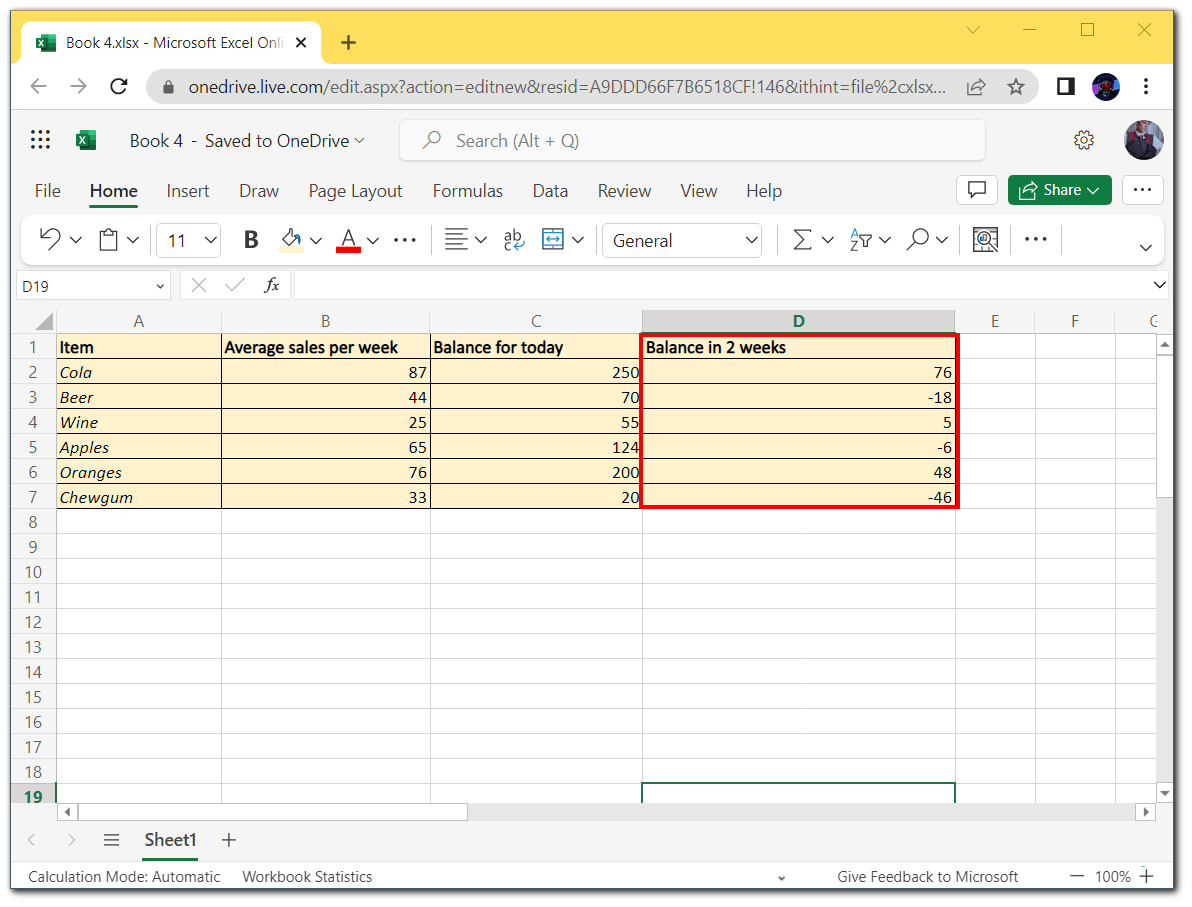Click the Select All corner triangle
1192x907 pixels.
tap(43, 321)
